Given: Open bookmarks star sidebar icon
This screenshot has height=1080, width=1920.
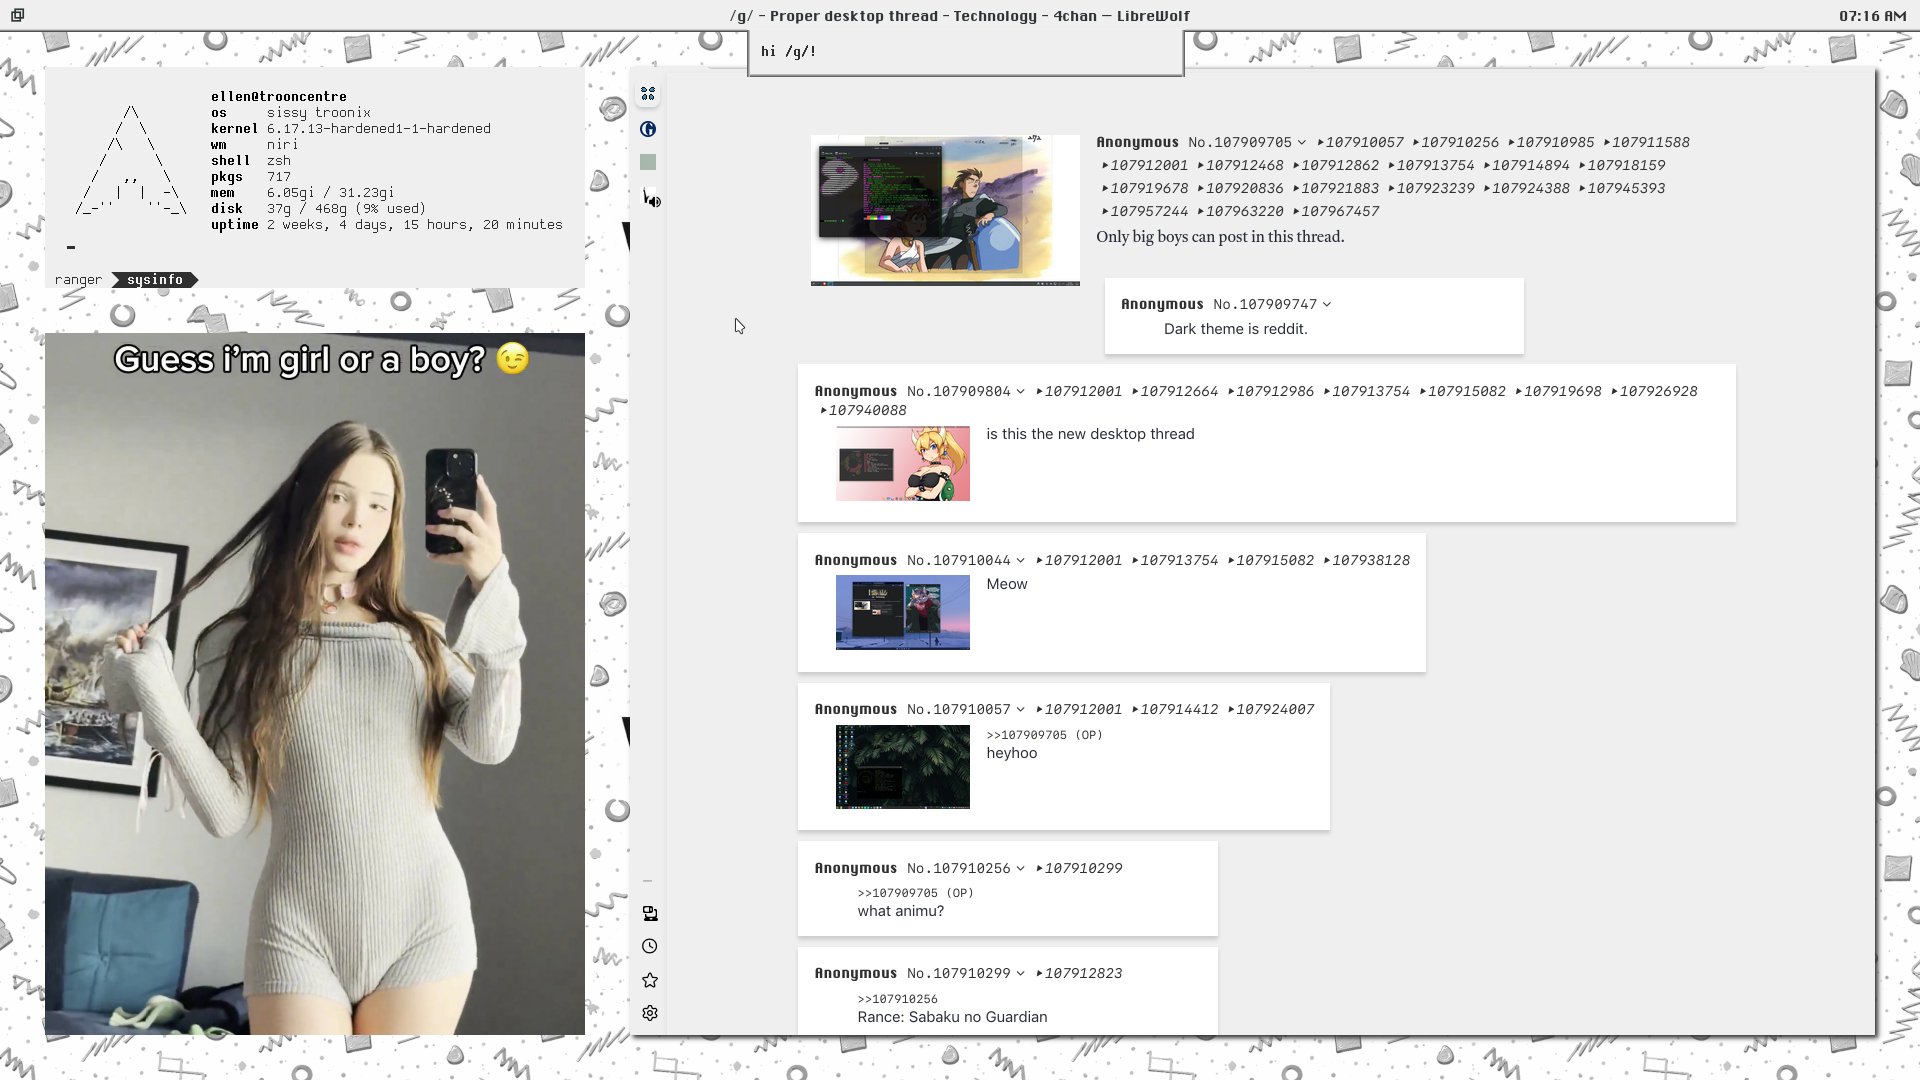Looking at the screenshot, I should pyautogui.click(x=650, y=980).
